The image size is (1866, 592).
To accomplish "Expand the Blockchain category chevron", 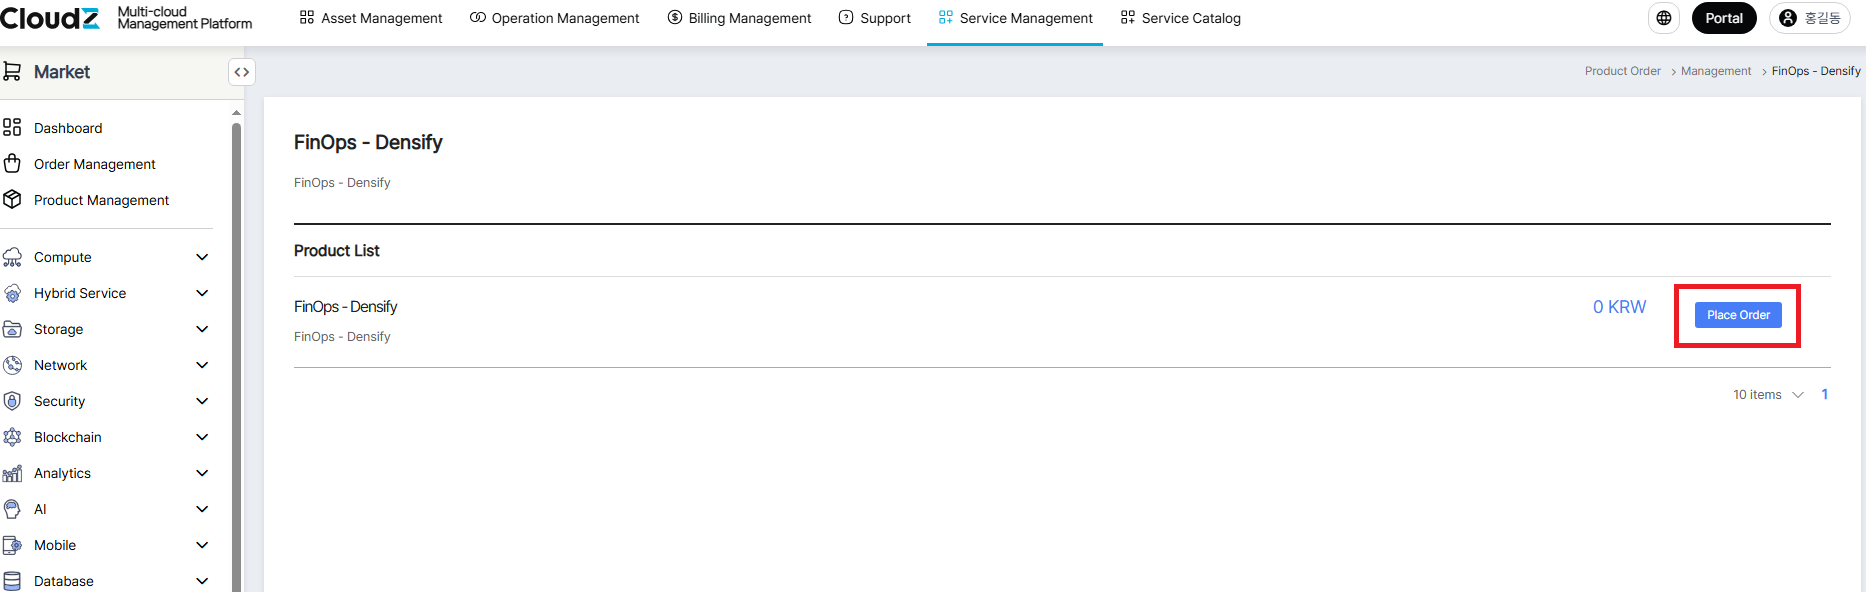I will pyautogui.click(x=202, y=437).
